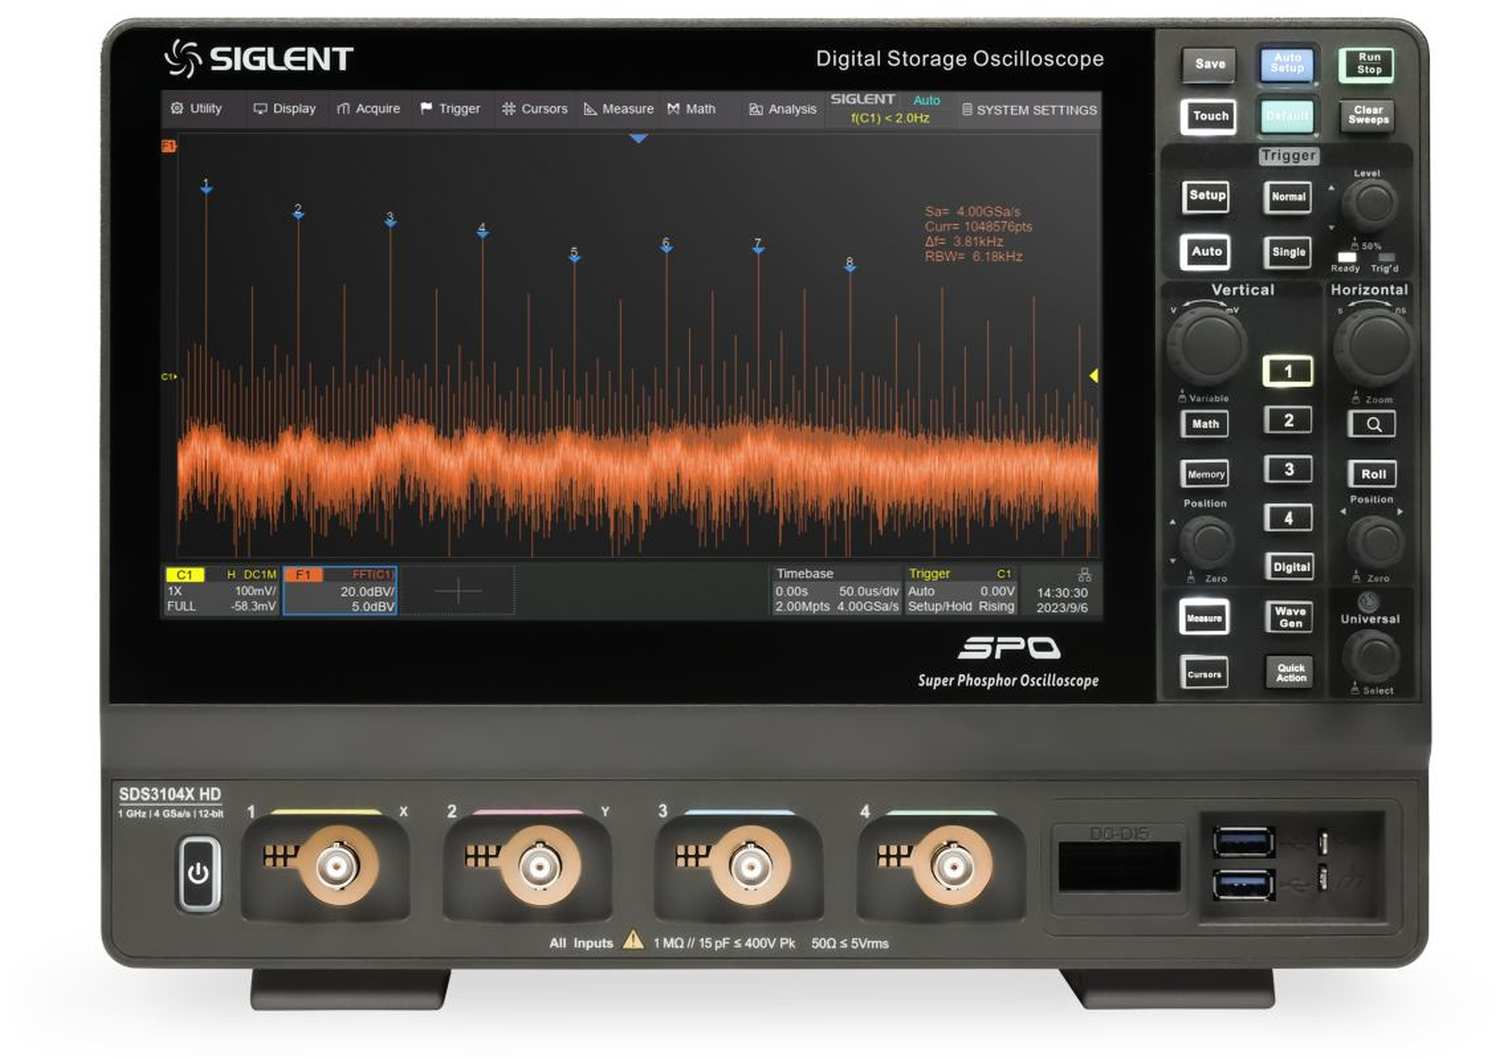
Task: Open the Acquire menu
Action: (368, 108)
